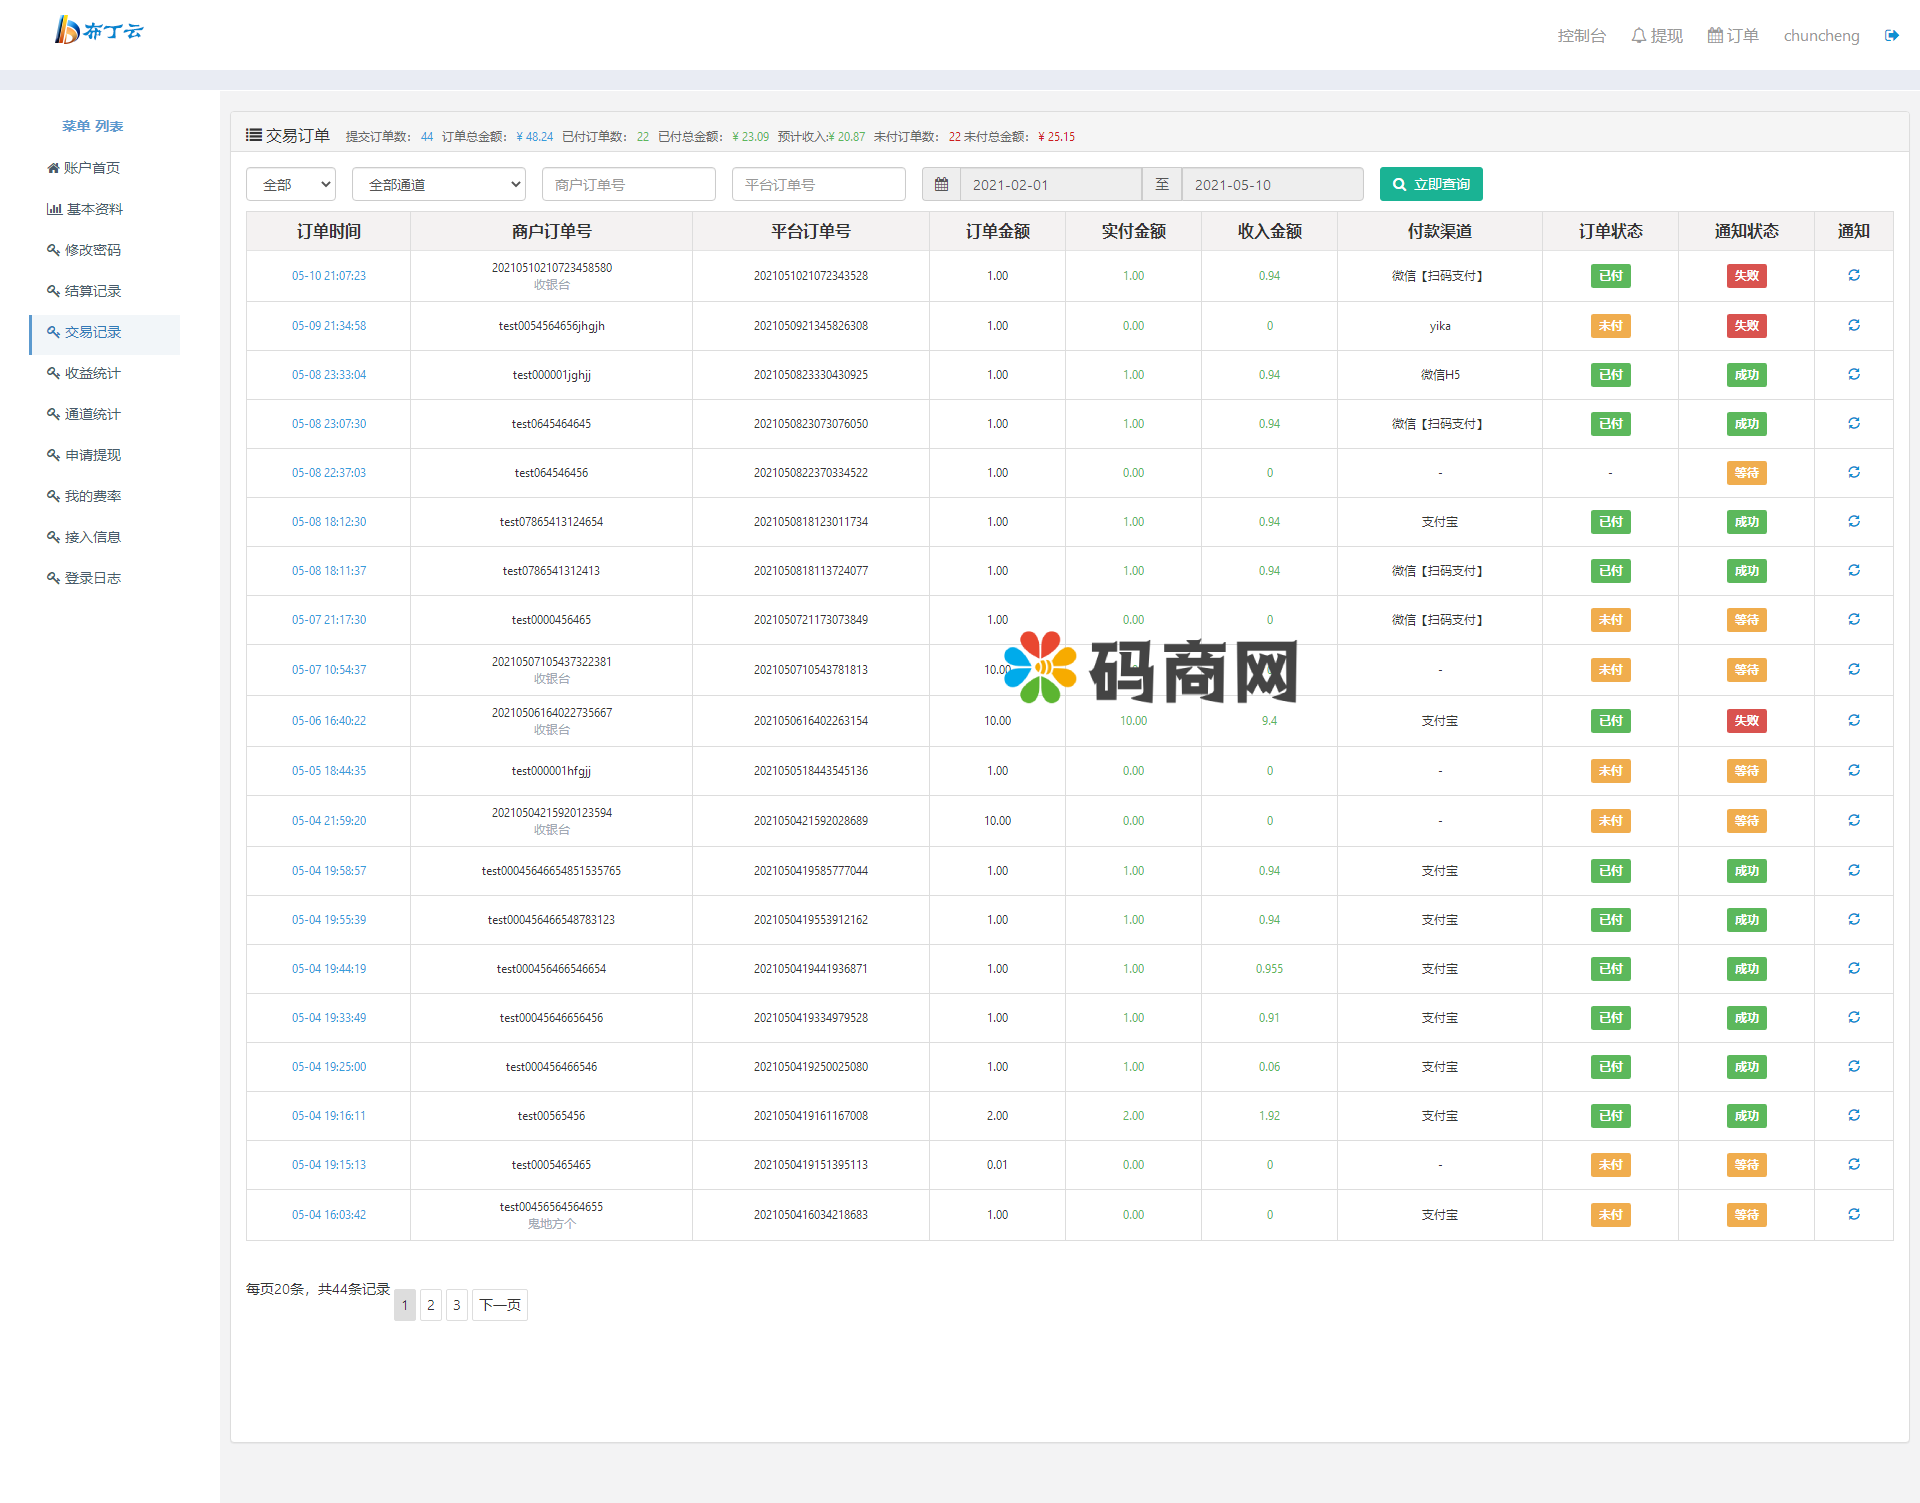The height and width of the screenshot is (1503, 1920).
Task: Click the 布丁云 logo
Action: pos(98,31)
